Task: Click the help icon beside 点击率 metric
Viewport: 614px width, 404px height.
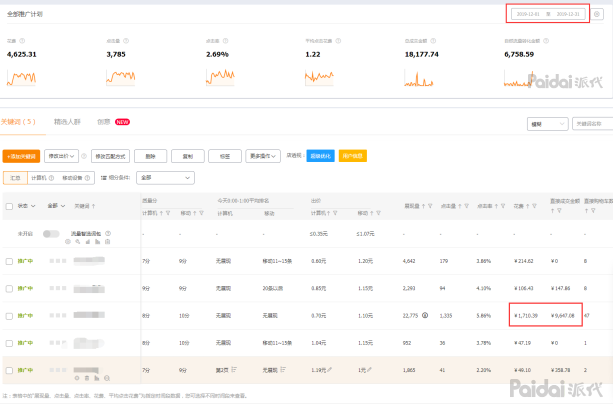Action: tap(226, 41)
